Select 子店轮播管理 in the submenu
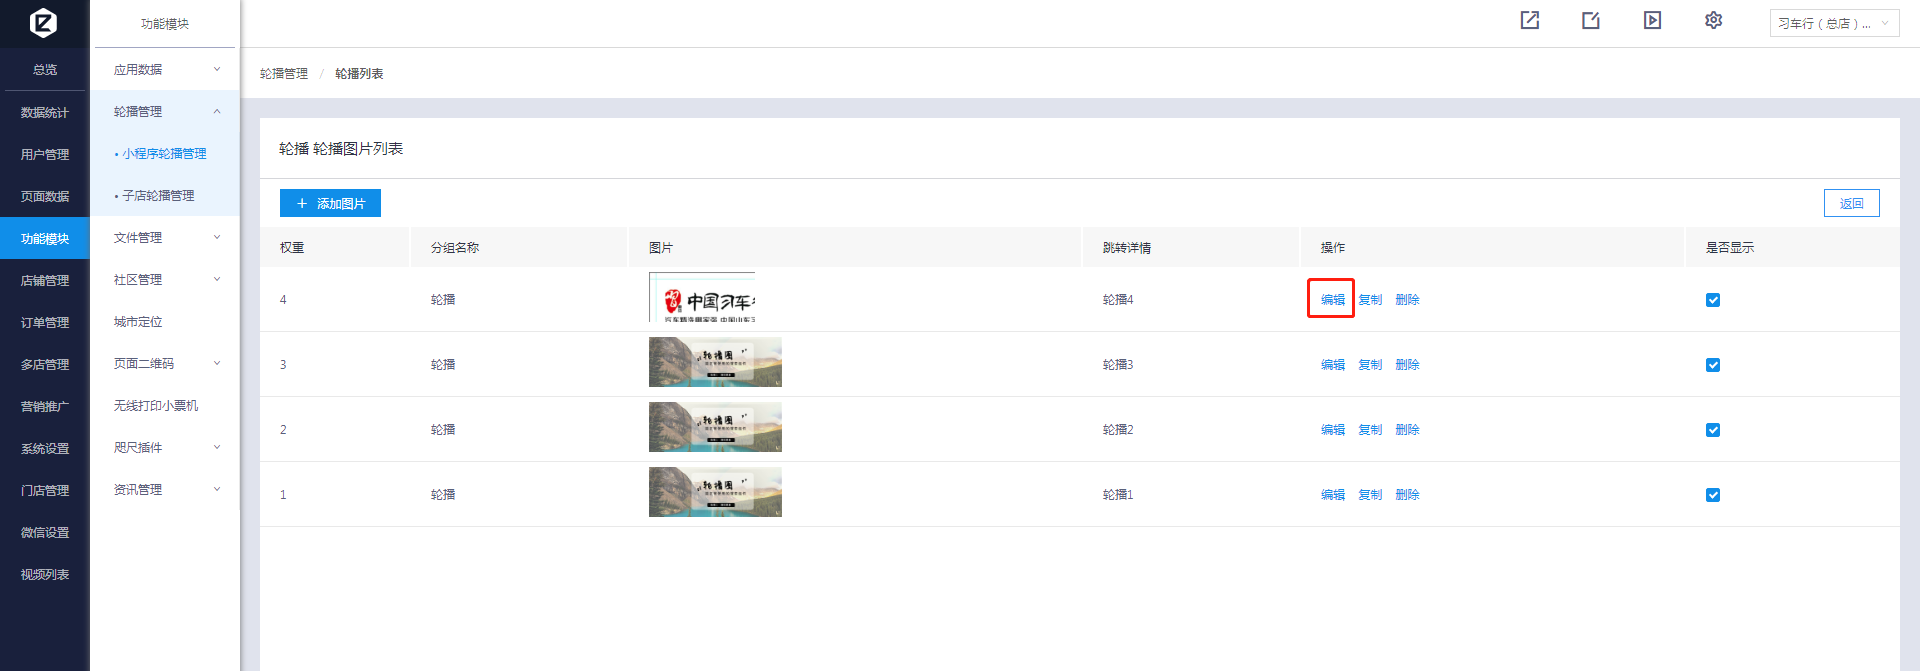Viewport: 1920px width, 671px height. tap(158, 196)
